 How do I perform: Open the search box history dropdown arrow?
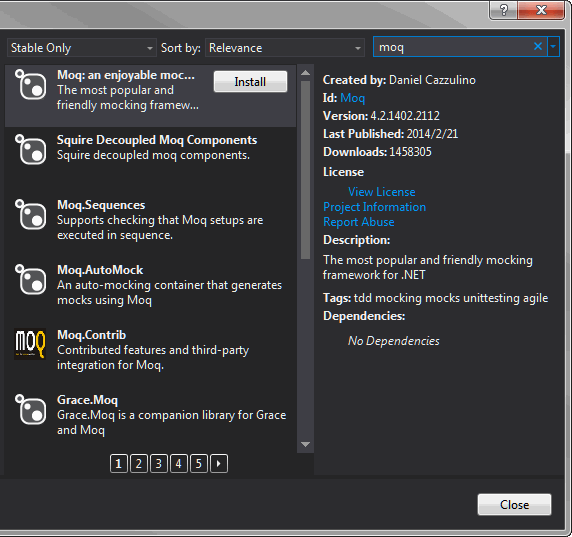tap(553, 46)
